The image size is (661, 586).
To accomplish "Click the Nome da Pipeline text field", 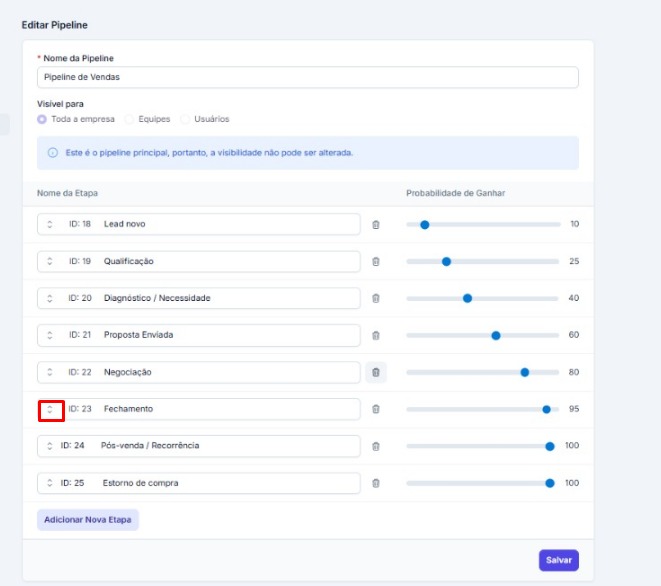I will coord(307,77).
